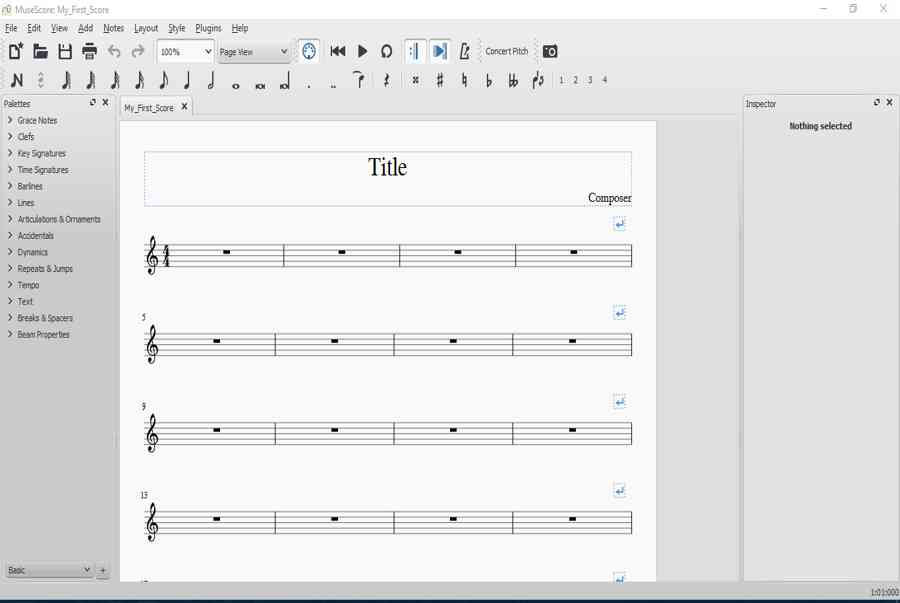
Task: Rewind playback to the start position
Action: (338, 51)
